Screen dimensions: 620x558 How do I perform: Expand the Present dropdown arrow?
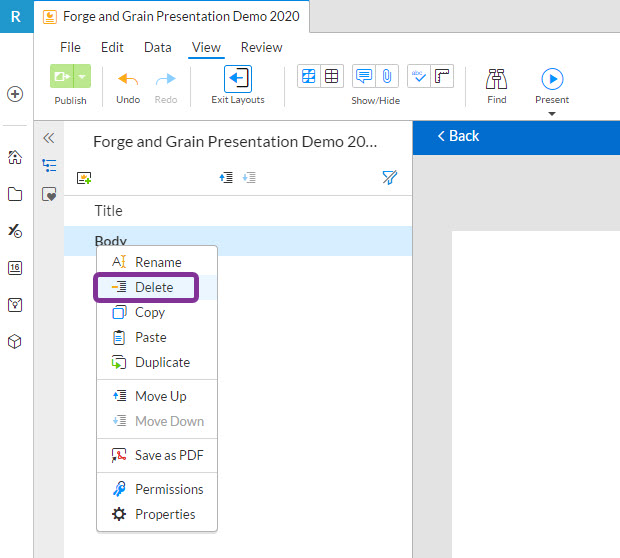coord(552,114)
